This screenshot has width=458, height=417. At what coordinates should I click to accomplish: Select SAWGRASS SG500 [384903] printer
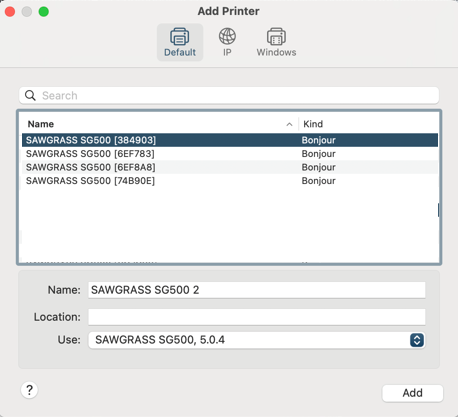point(230,140)
